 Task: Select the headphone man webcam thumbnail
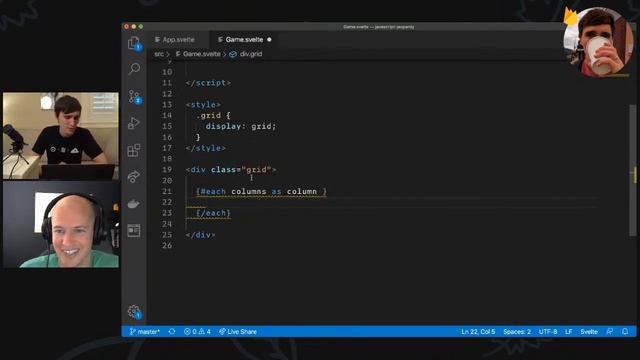(x=61, y=225)
